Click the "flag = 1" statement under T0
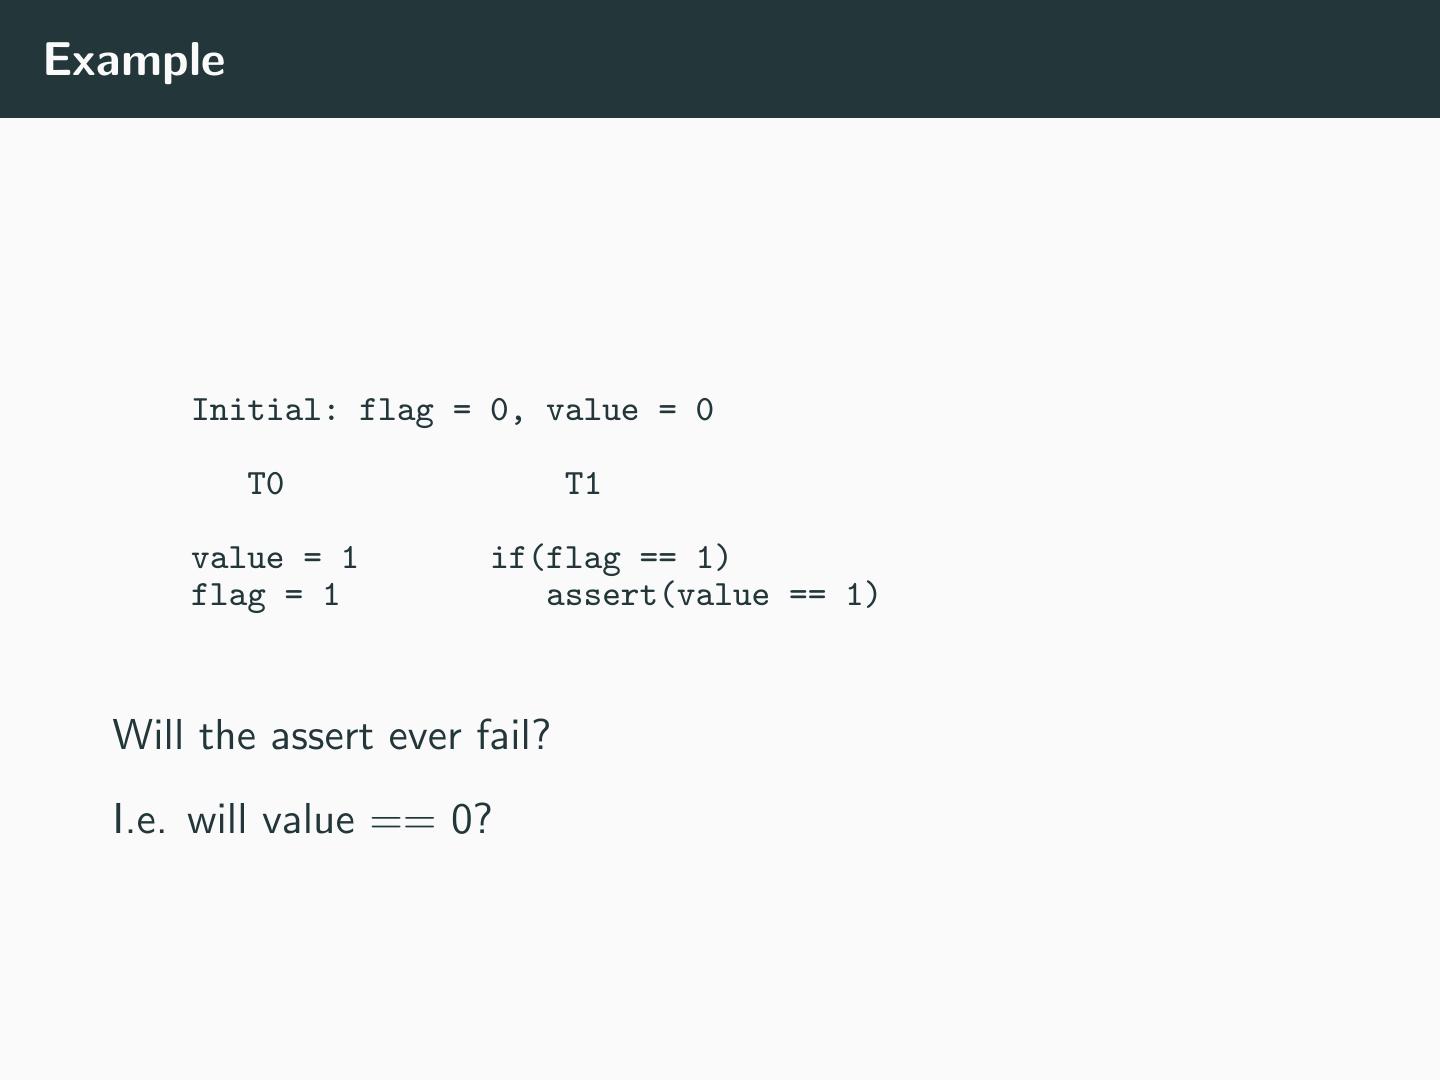This screenshot has width=1440, height=1080. [265, 596]
